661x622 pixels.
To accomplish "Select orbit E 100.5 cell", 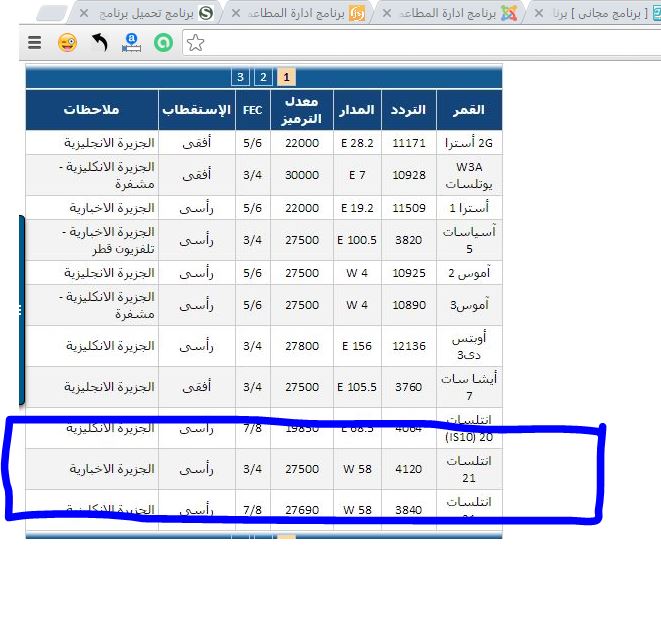I will [357, 240].
